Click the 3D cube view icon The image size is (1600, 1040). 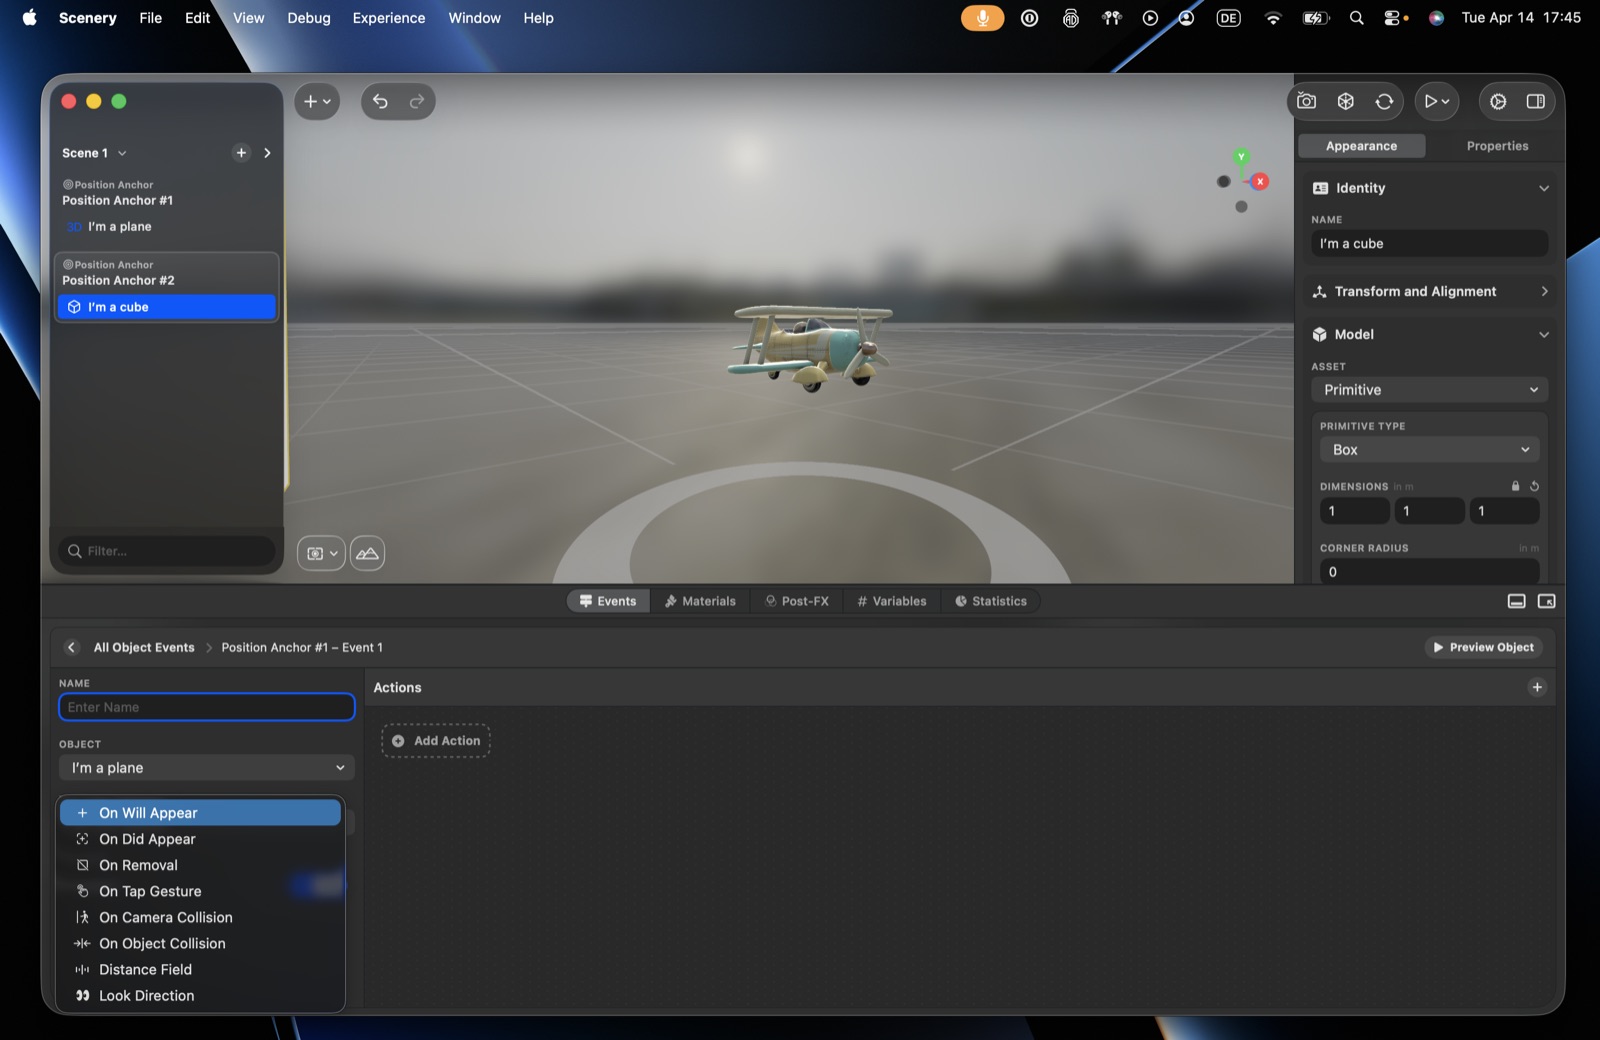pyautogui.click(x=1346, y=101)
